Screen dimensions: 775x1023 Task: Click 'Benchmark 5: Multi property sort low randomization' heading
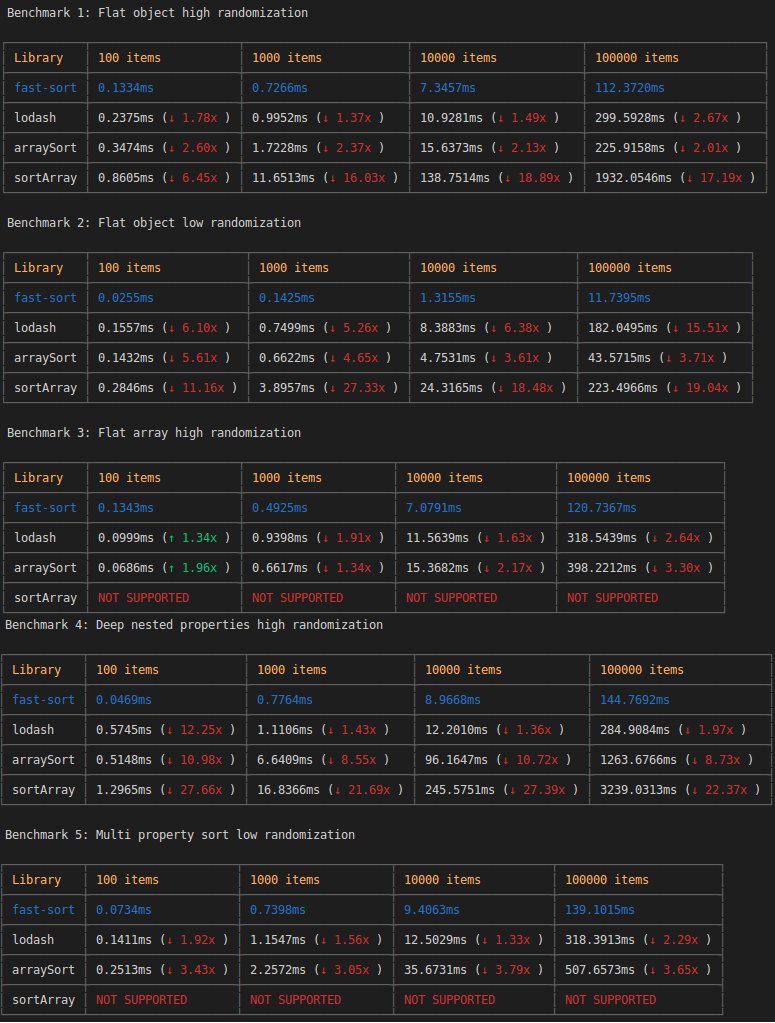tap(180, 834)
